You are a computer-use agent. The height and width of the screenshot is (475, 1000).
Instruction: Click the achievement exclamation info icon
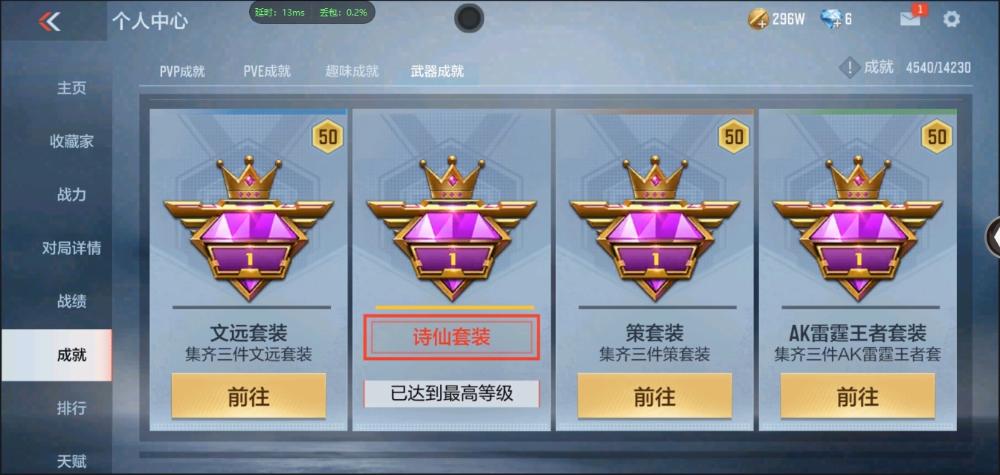click(x=849, y=68)
